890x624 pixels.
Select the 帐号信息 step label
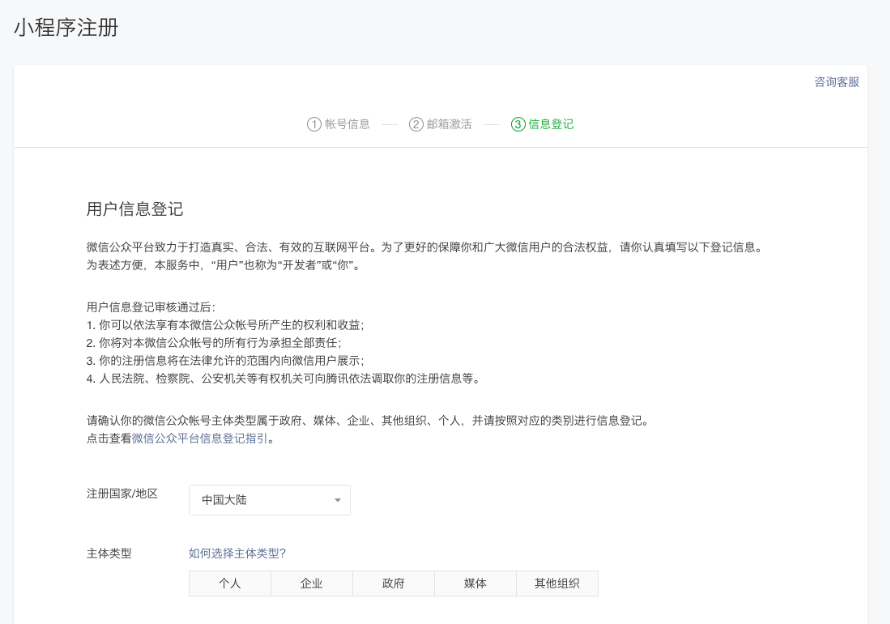pos(347,124)
